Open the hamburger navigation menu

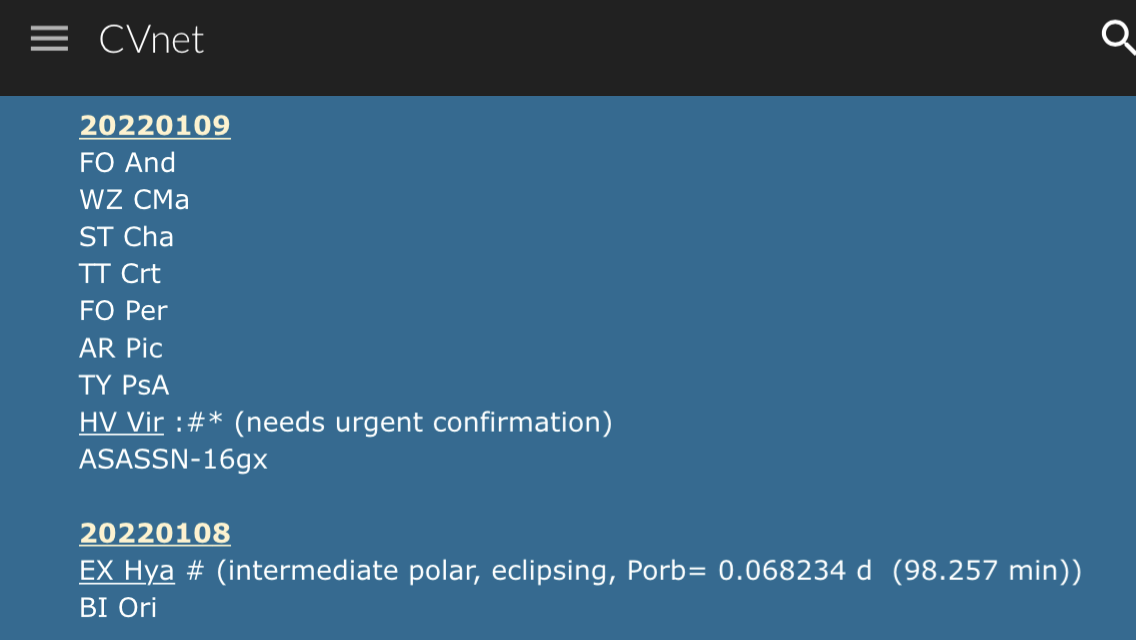pyautogui.click(x=49, y=39)
